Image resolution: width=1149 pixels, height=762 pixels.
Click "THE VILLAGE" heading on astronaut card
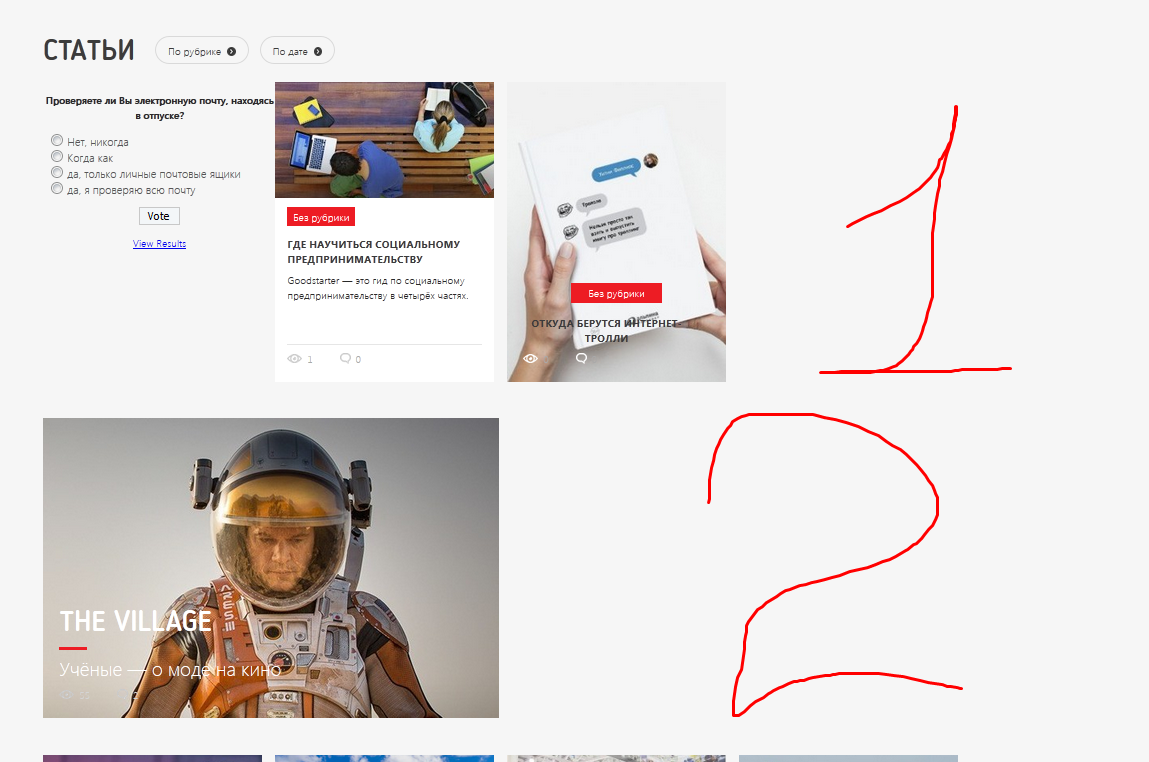(136, 621)
